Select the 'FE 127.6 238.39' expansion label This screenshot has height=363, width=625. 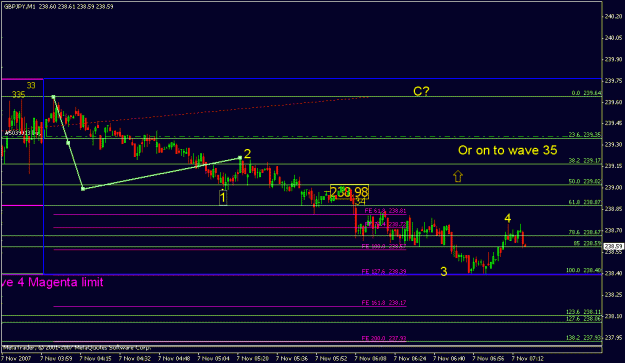384,272
